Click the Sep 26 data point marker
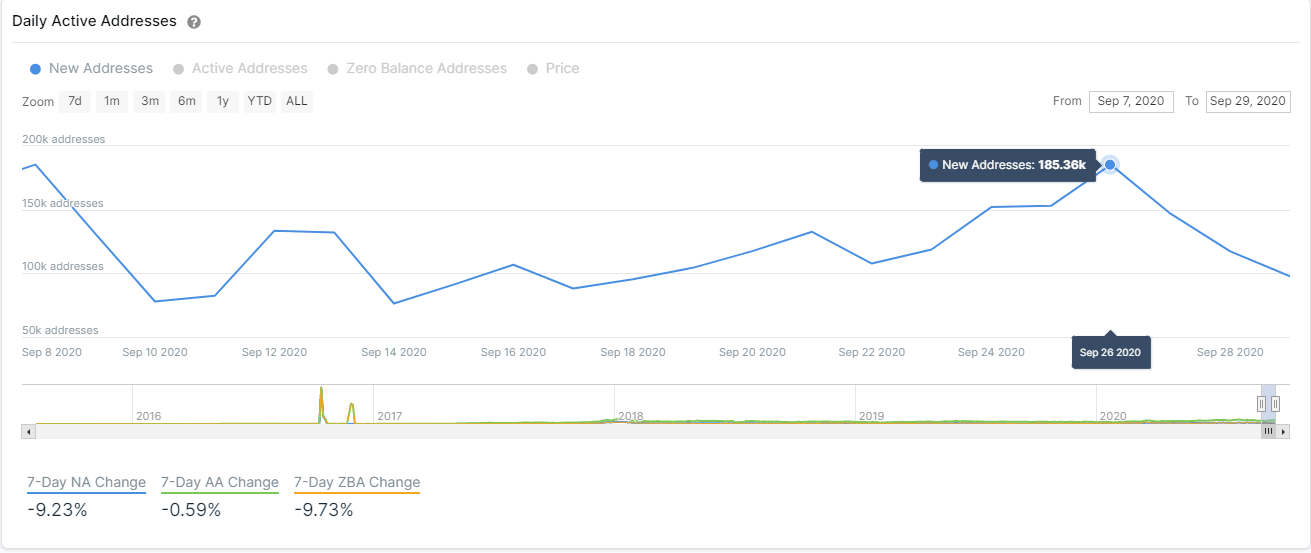 1110,165
